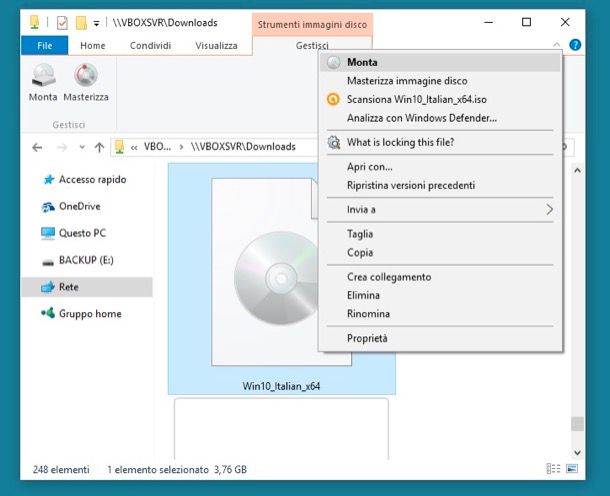Click the address bar folder icon

[x=119, y=147]
